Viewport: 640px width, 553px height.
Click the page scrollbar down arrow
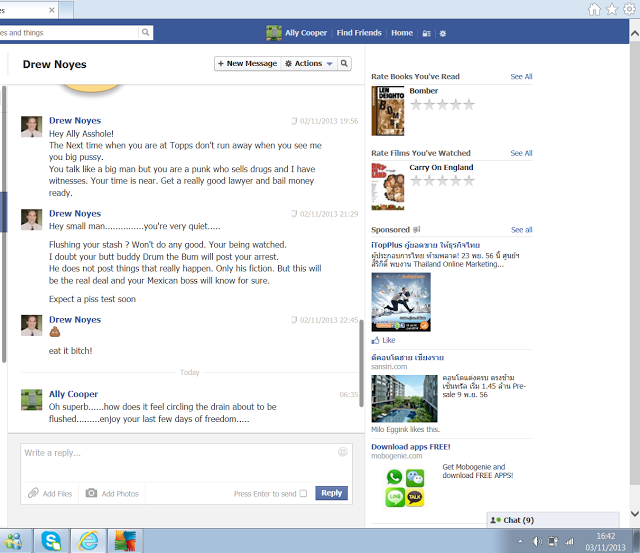635,514
